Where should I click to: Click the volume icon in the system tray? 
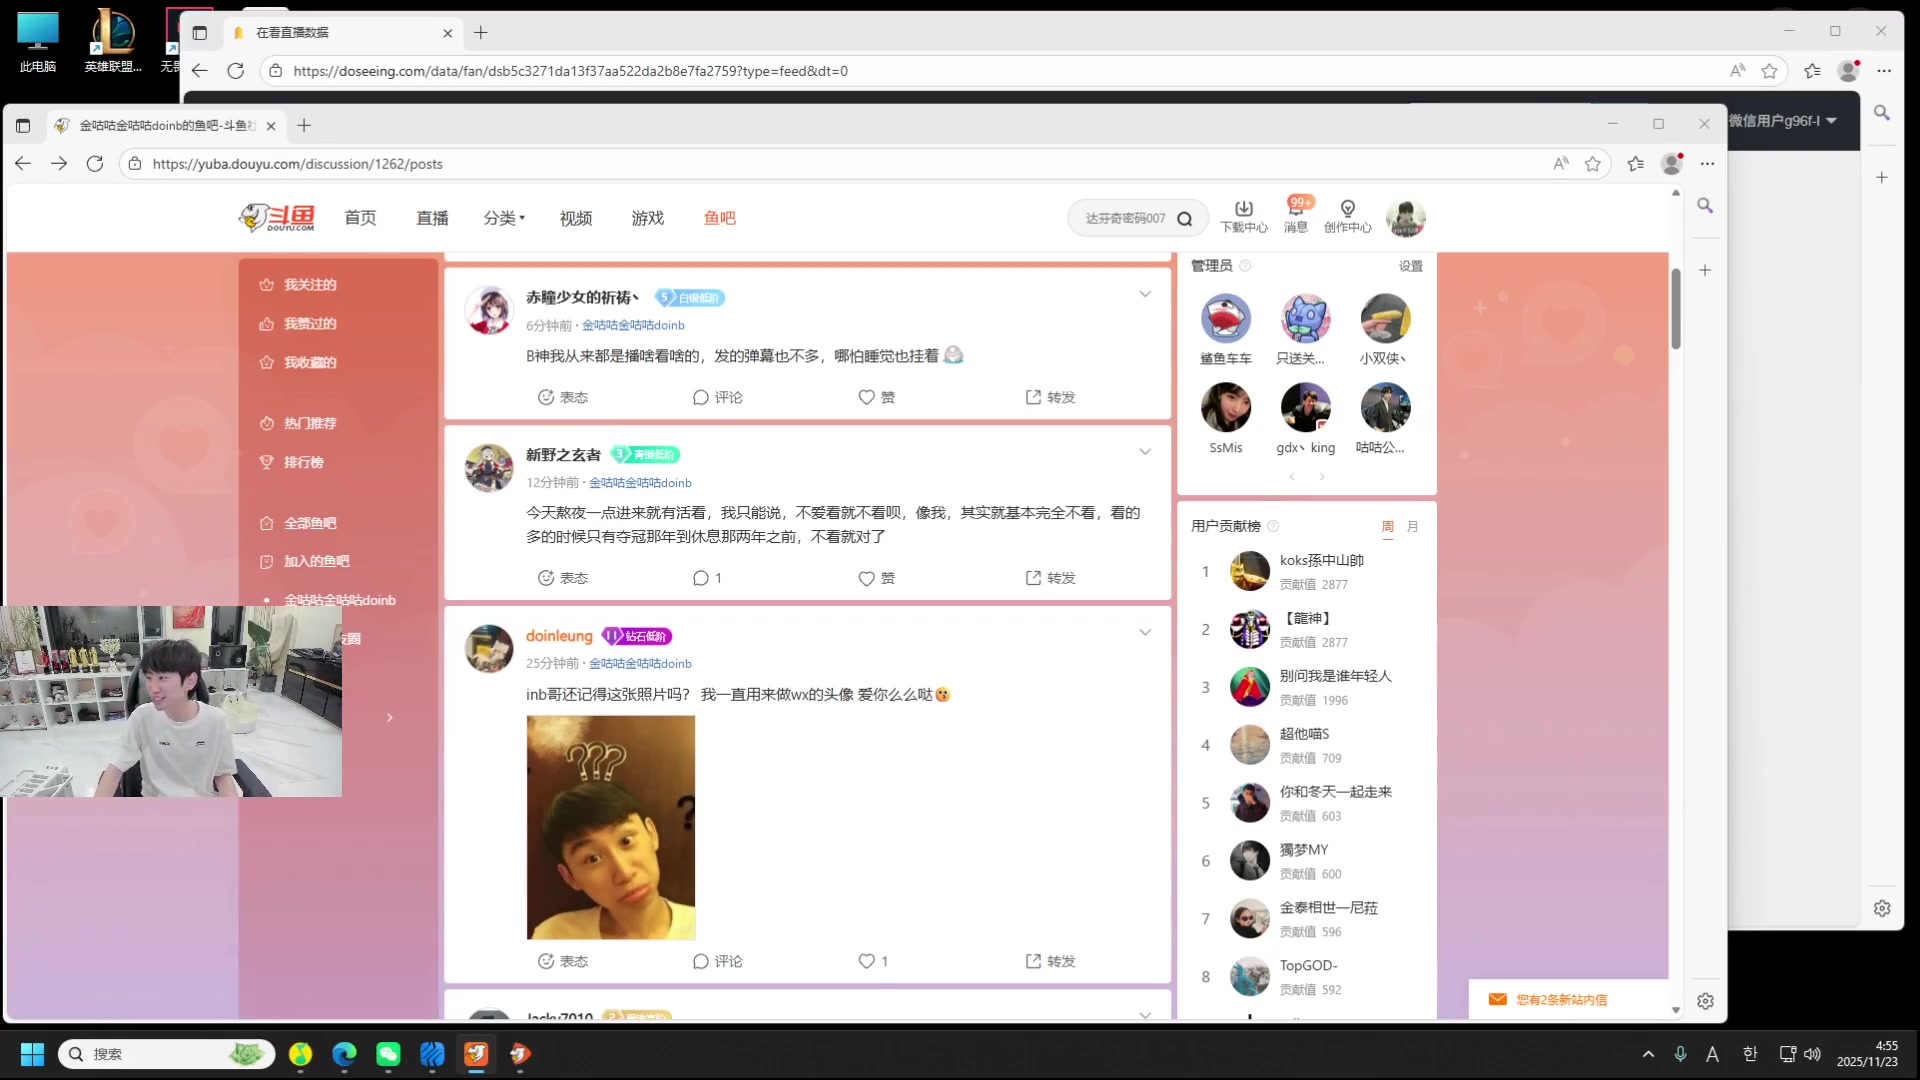point(1813,1053)
